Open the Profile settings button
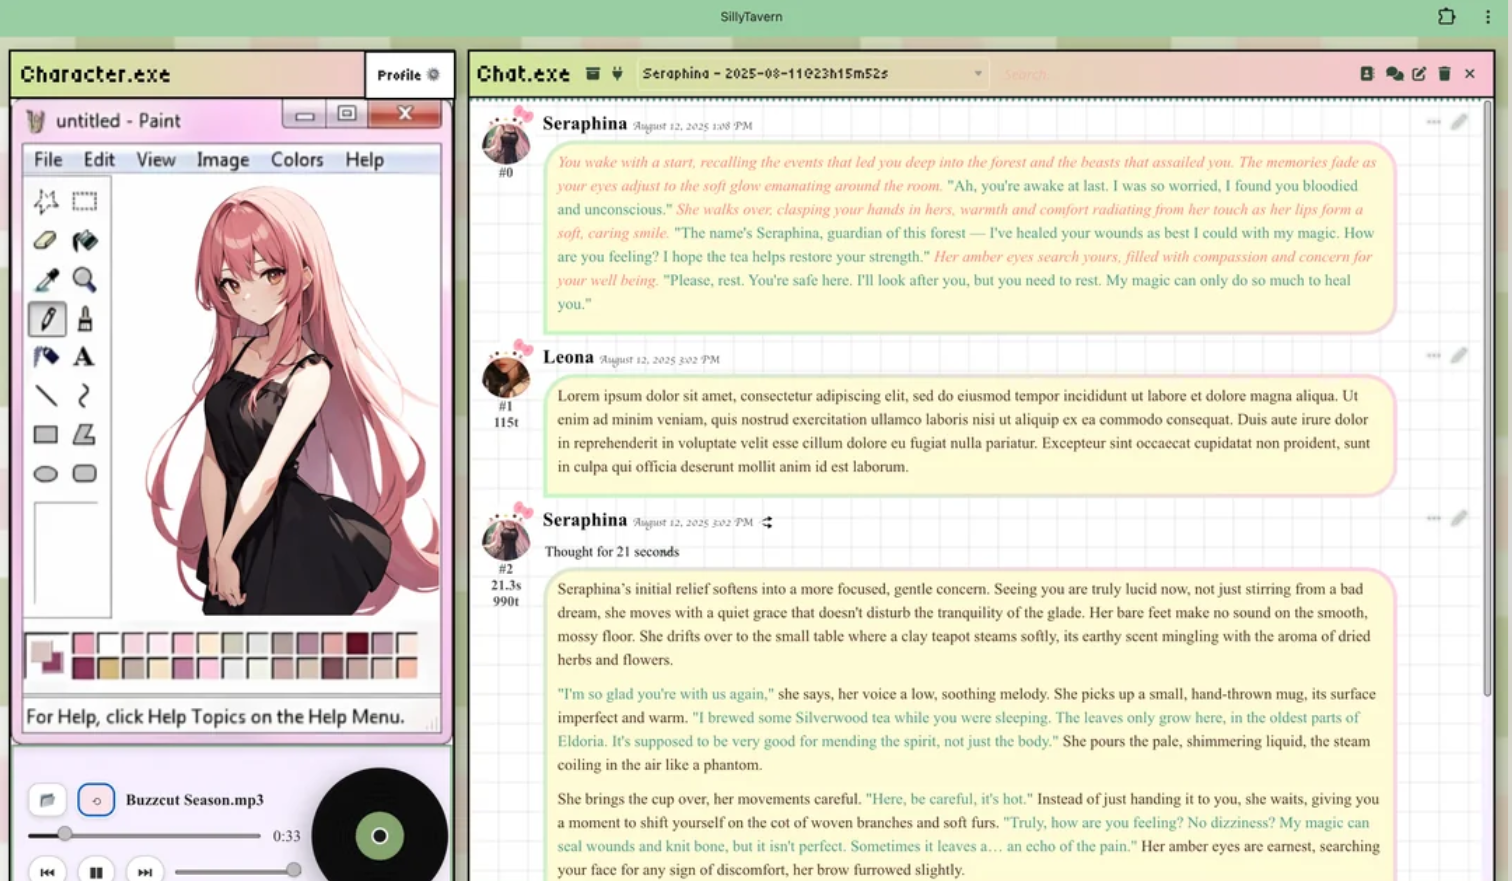Image resolution: width=1512 pixels, height=881 pixels. point(409,75)
